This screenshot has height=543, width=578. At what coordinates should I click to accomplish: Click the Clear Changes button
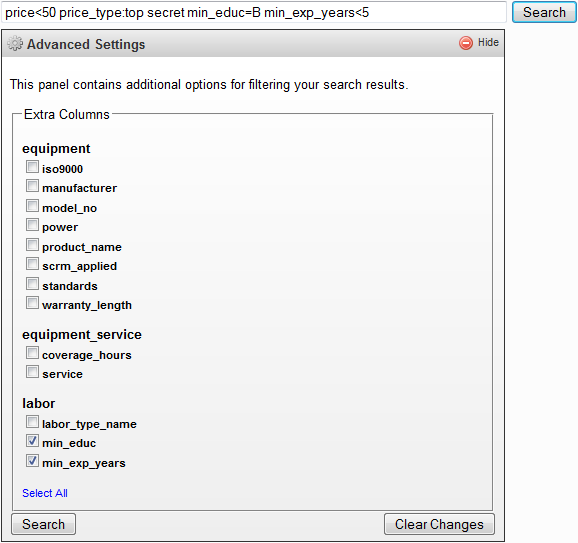(x=439, y=524)
